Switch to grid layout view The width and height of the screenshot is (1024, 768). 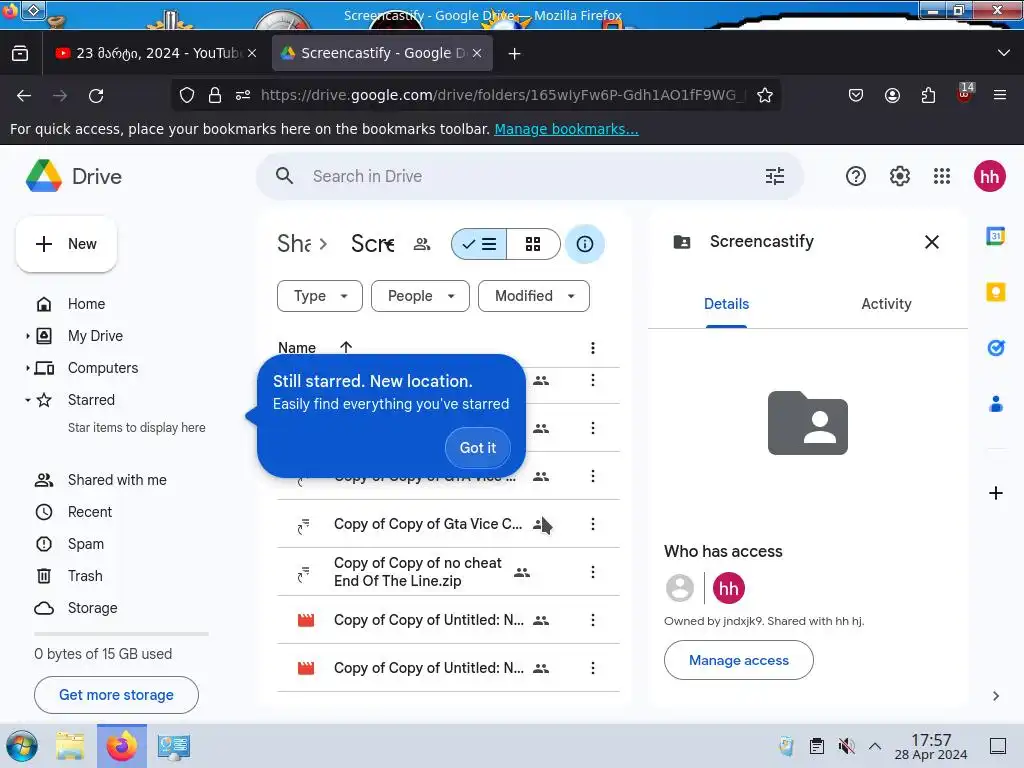click(x=533, y=244)
